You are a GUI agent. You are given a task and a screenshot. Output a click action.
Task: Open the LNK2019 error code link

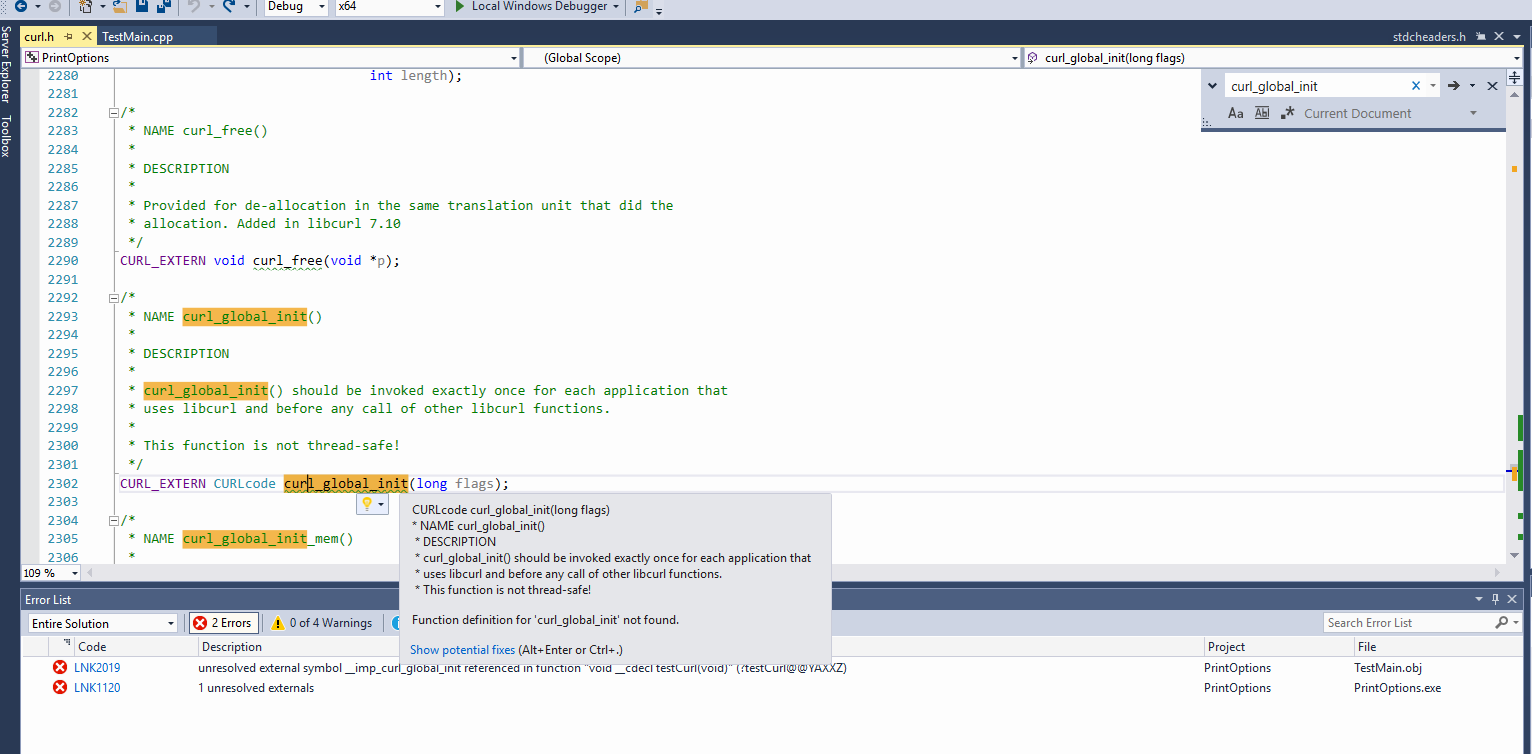pos(97,668)
